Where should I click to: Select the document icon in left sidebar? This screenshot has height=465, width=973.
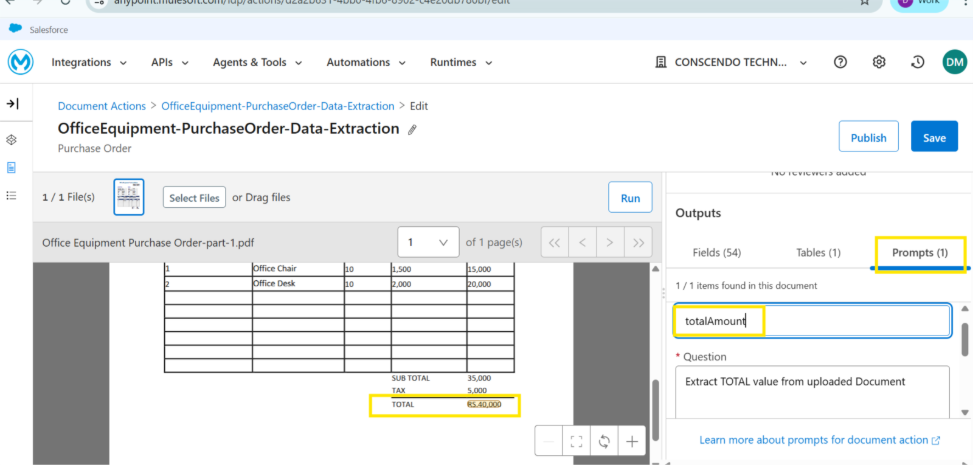pos(12,167)
